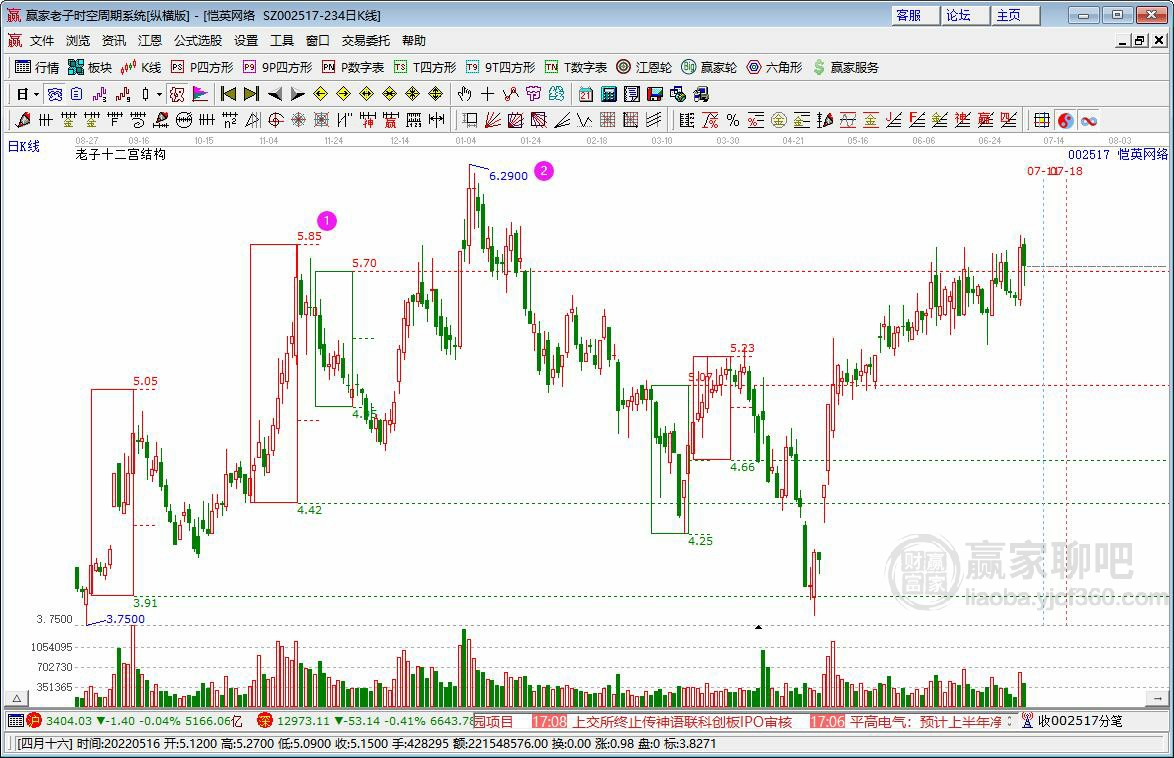The width and height of the screenshot is (1174, 758).
Task: Open the 资讯 menu
Action: tap(114, 40)
